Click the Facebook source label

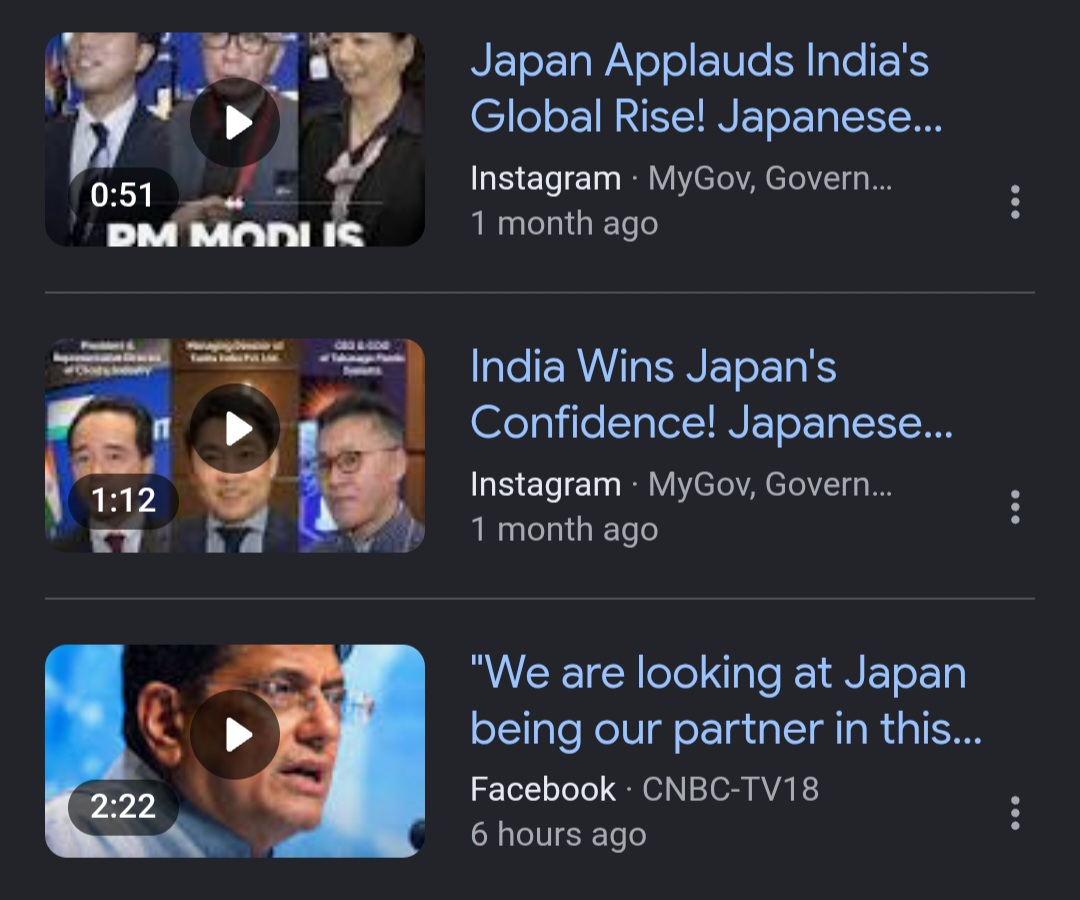[x=543, y=789]
